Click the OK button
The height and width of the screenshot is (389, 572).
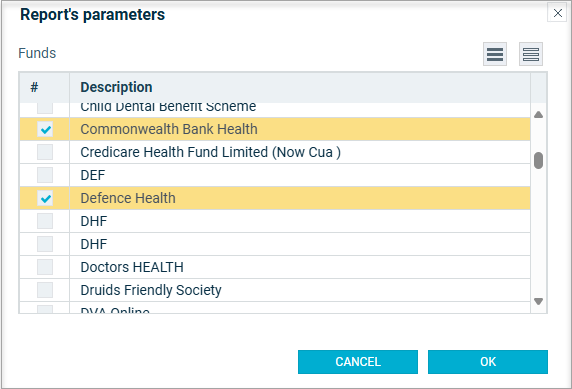[x=488, y=362]
